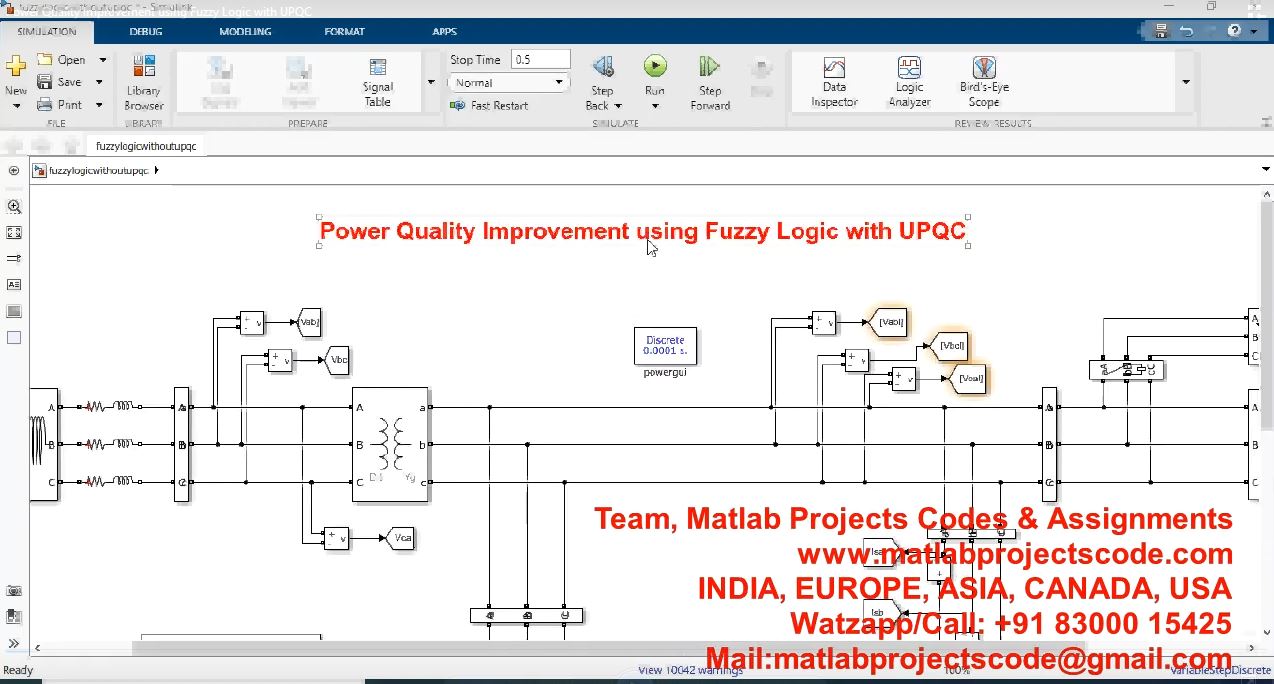The width and height of the screenshot is (1274, 684).
Task: Run the simulation with the green play button
Action: [655, 67]
